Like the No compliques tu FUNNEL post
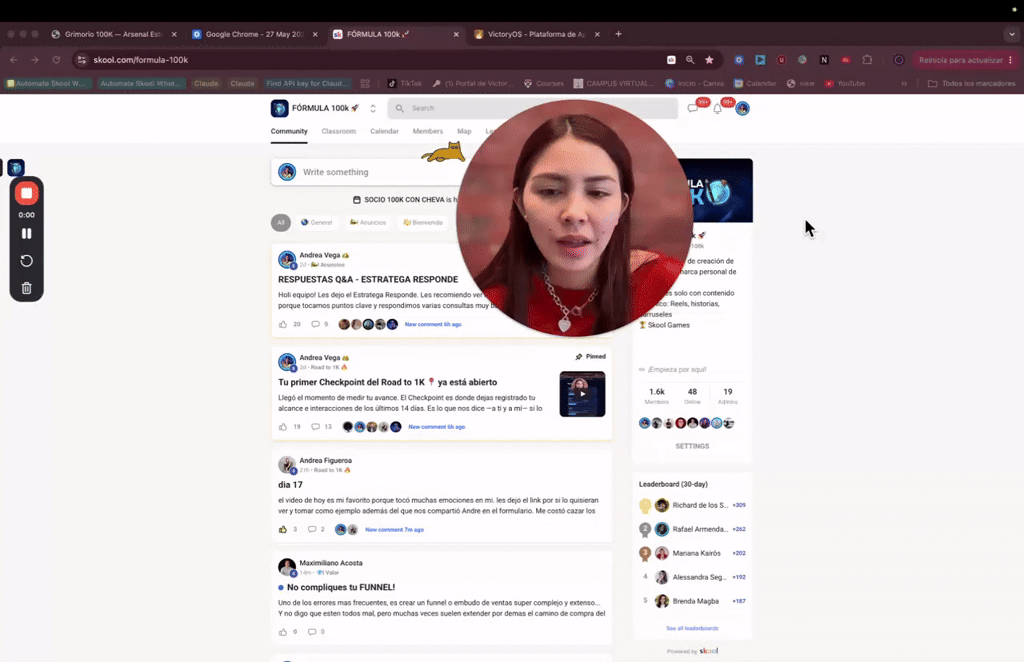 click(283, 632)
